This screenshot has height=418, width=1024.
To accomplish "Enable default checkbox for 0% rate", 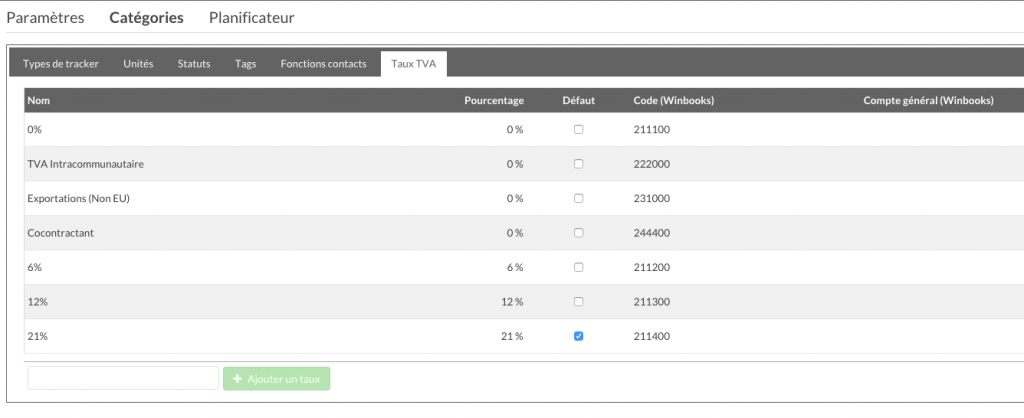I will [578, 129].
